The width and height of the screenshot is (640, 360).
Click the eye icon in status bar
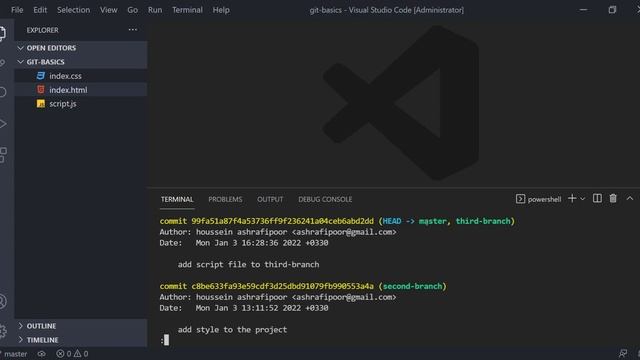point(42,354)
